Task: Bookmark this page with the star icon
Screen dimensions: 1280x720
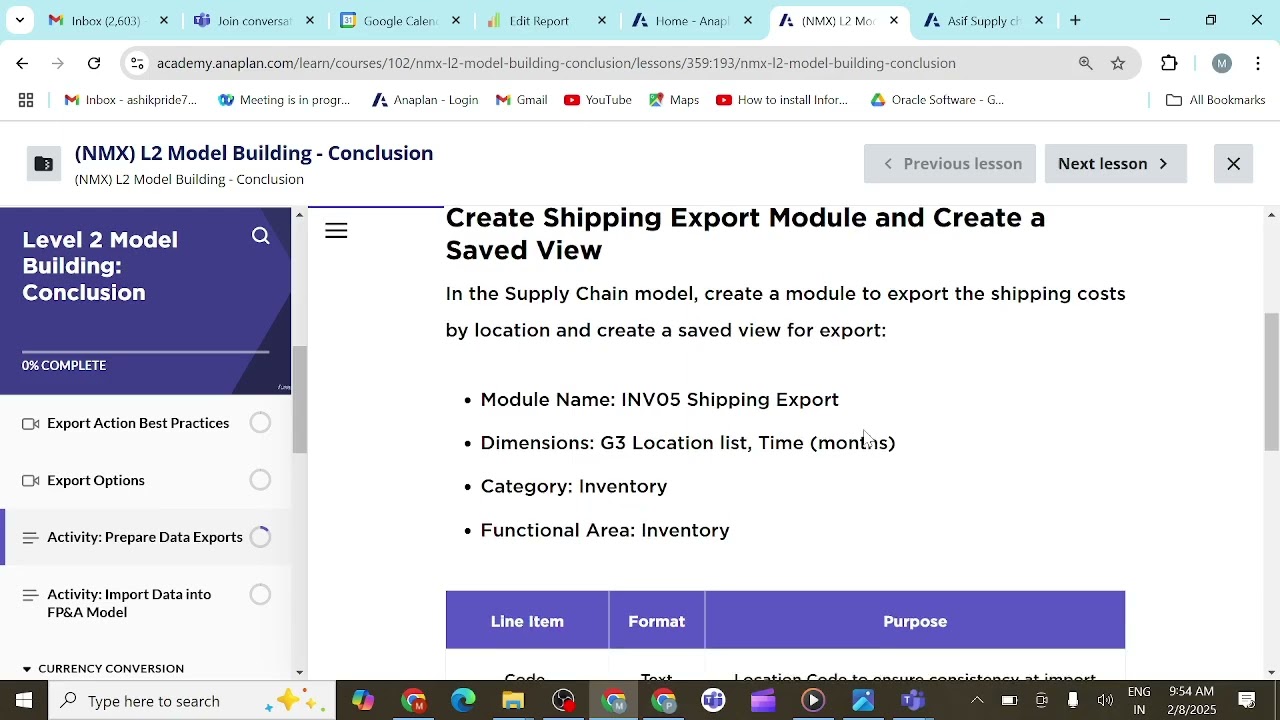Action: coord(1118,63)
